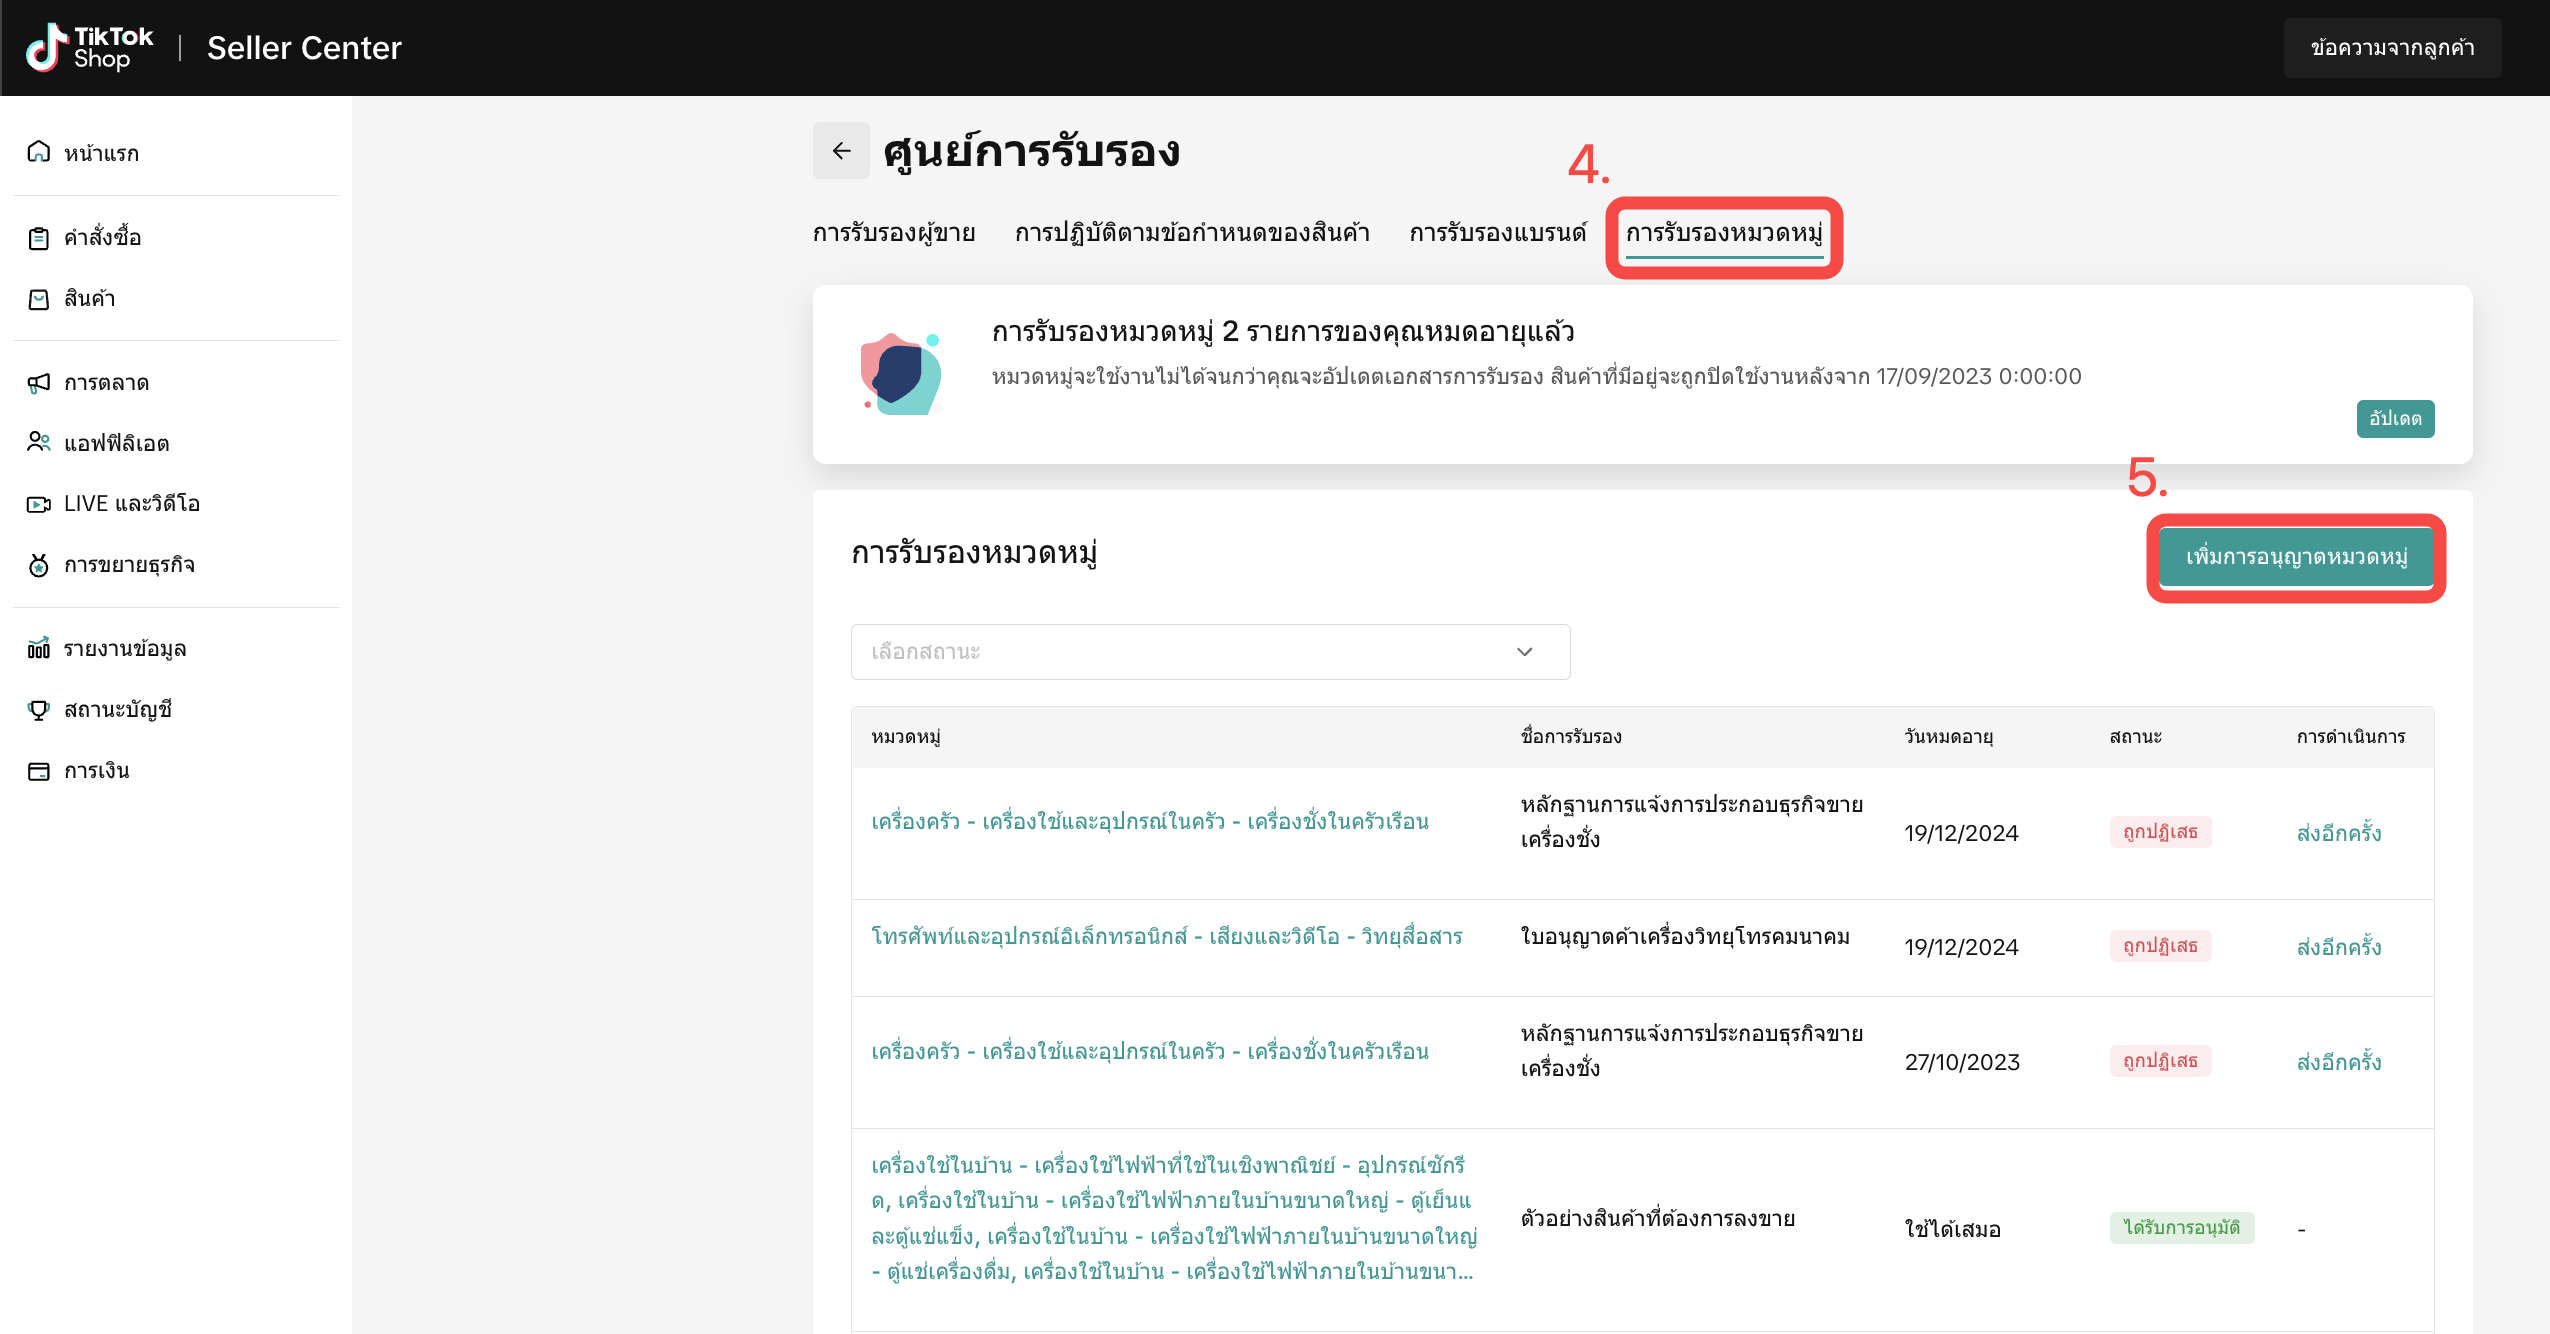Viewport: 2550px width, 1334px height.
Task: Click the data report chart icon
Action: point(39,649)
